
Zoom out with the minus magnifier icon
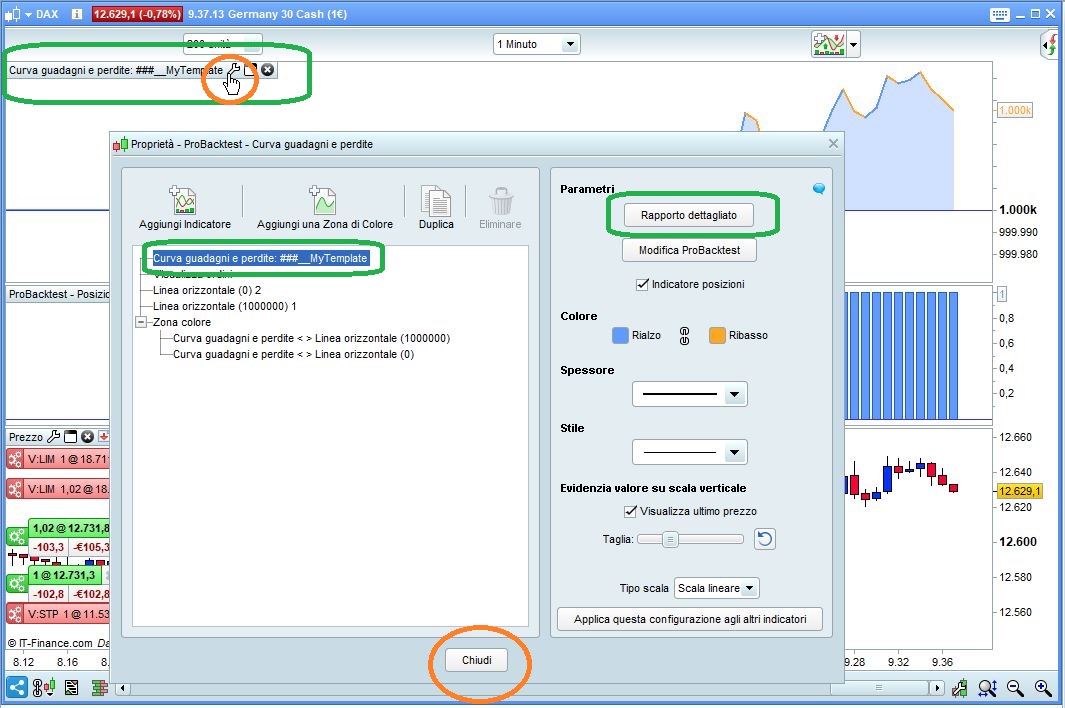click(1015, 688)
